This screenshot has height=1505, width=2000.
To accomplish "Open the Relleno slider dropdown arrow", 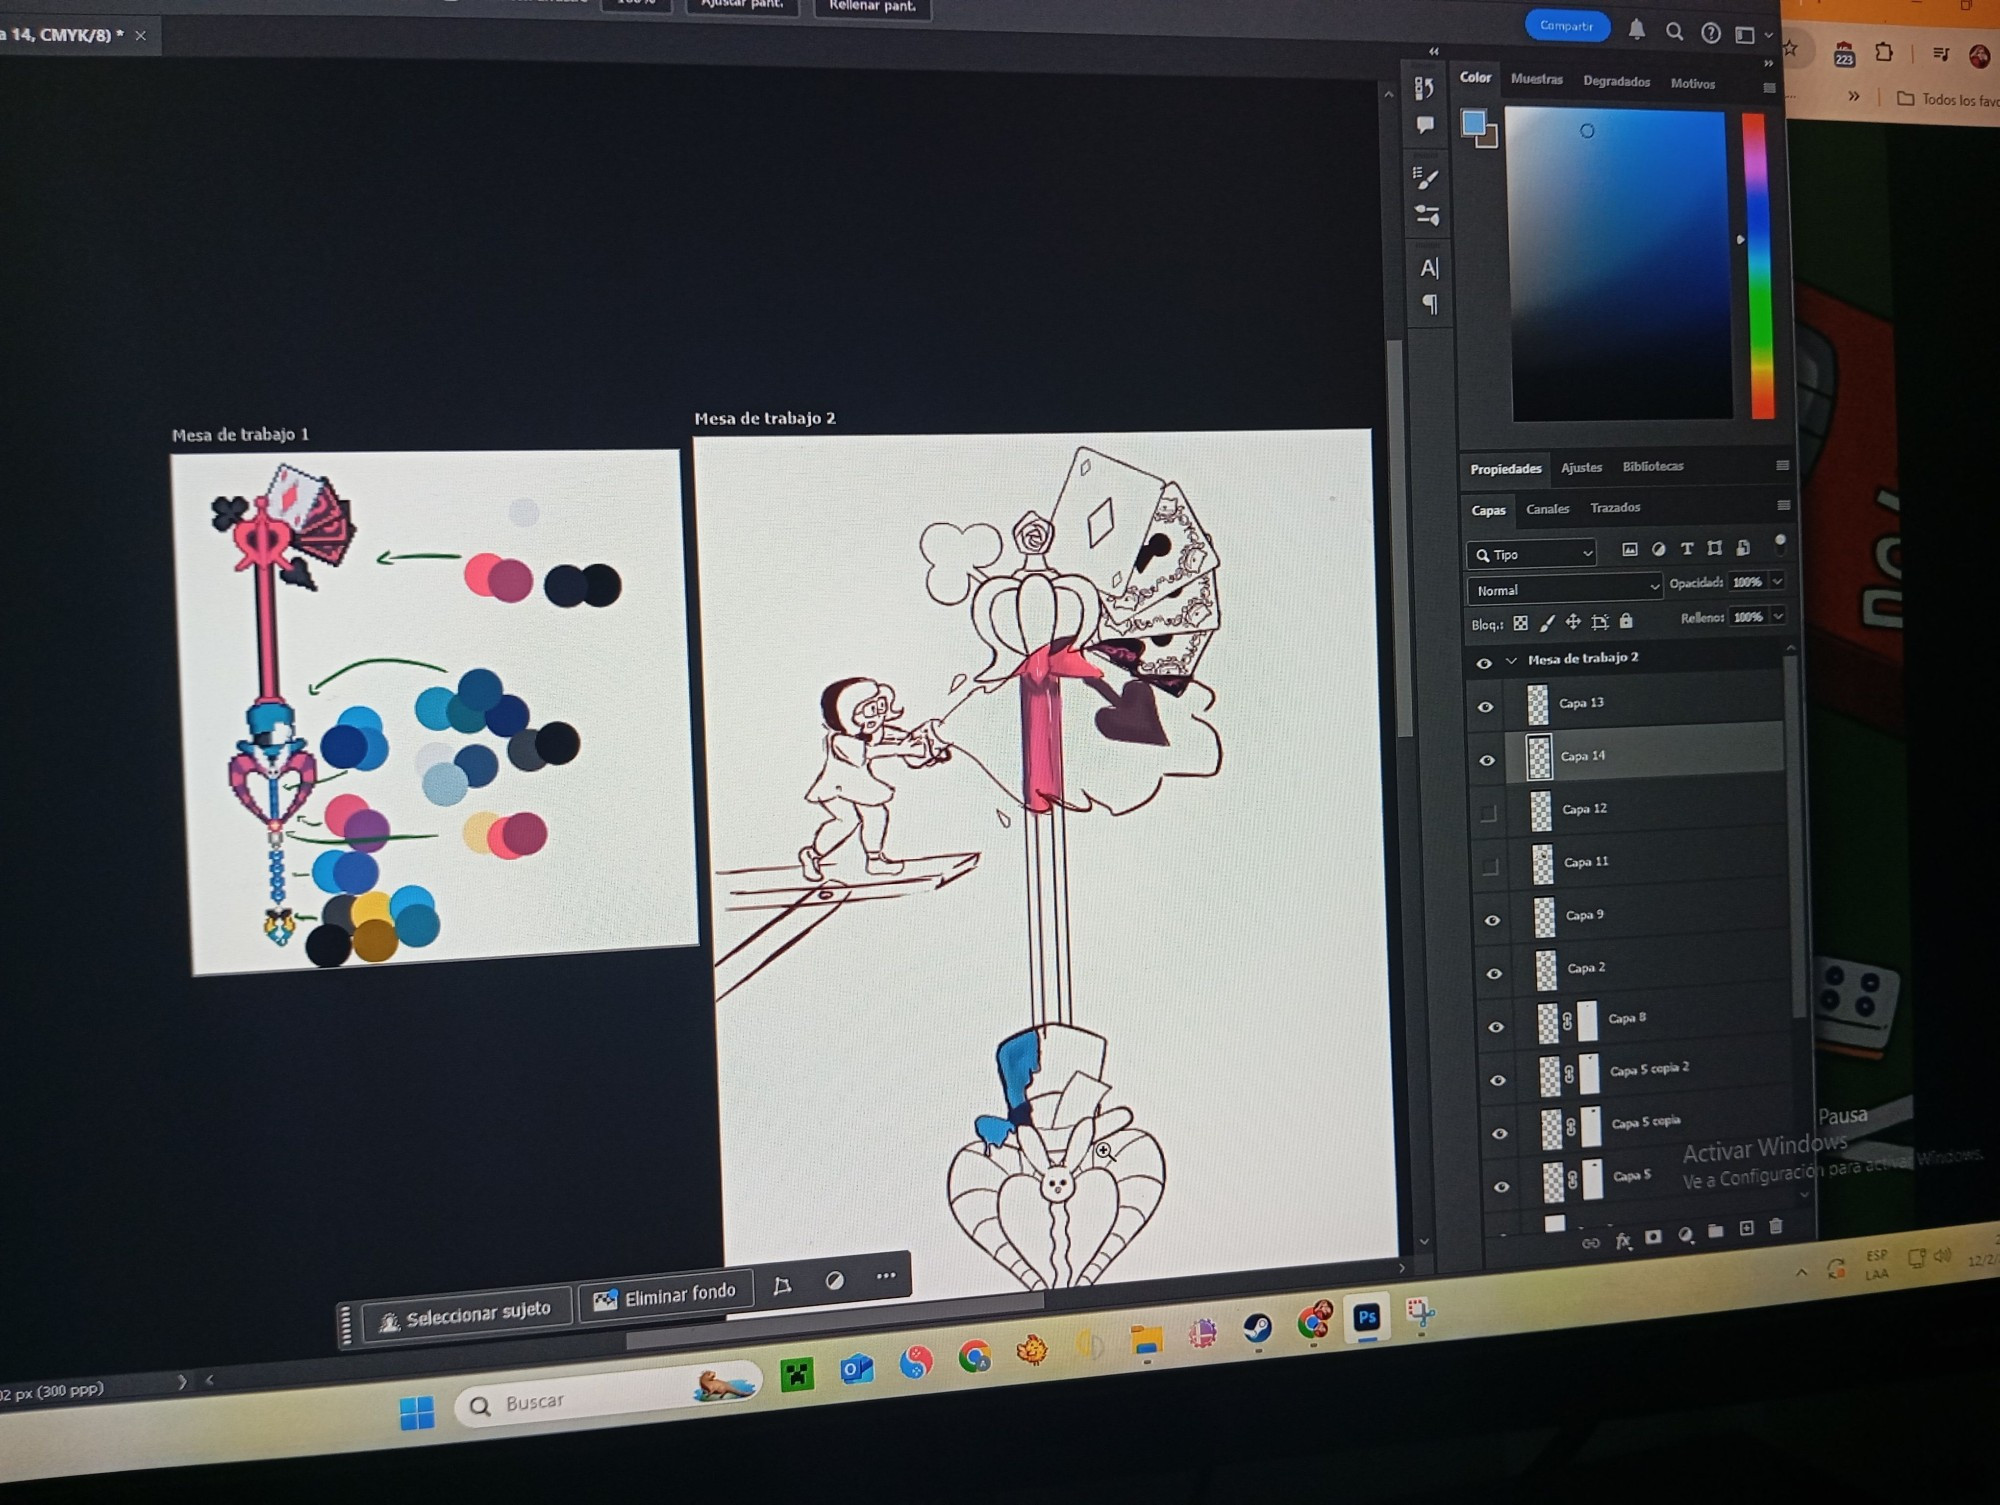I will coord(1778,616).
